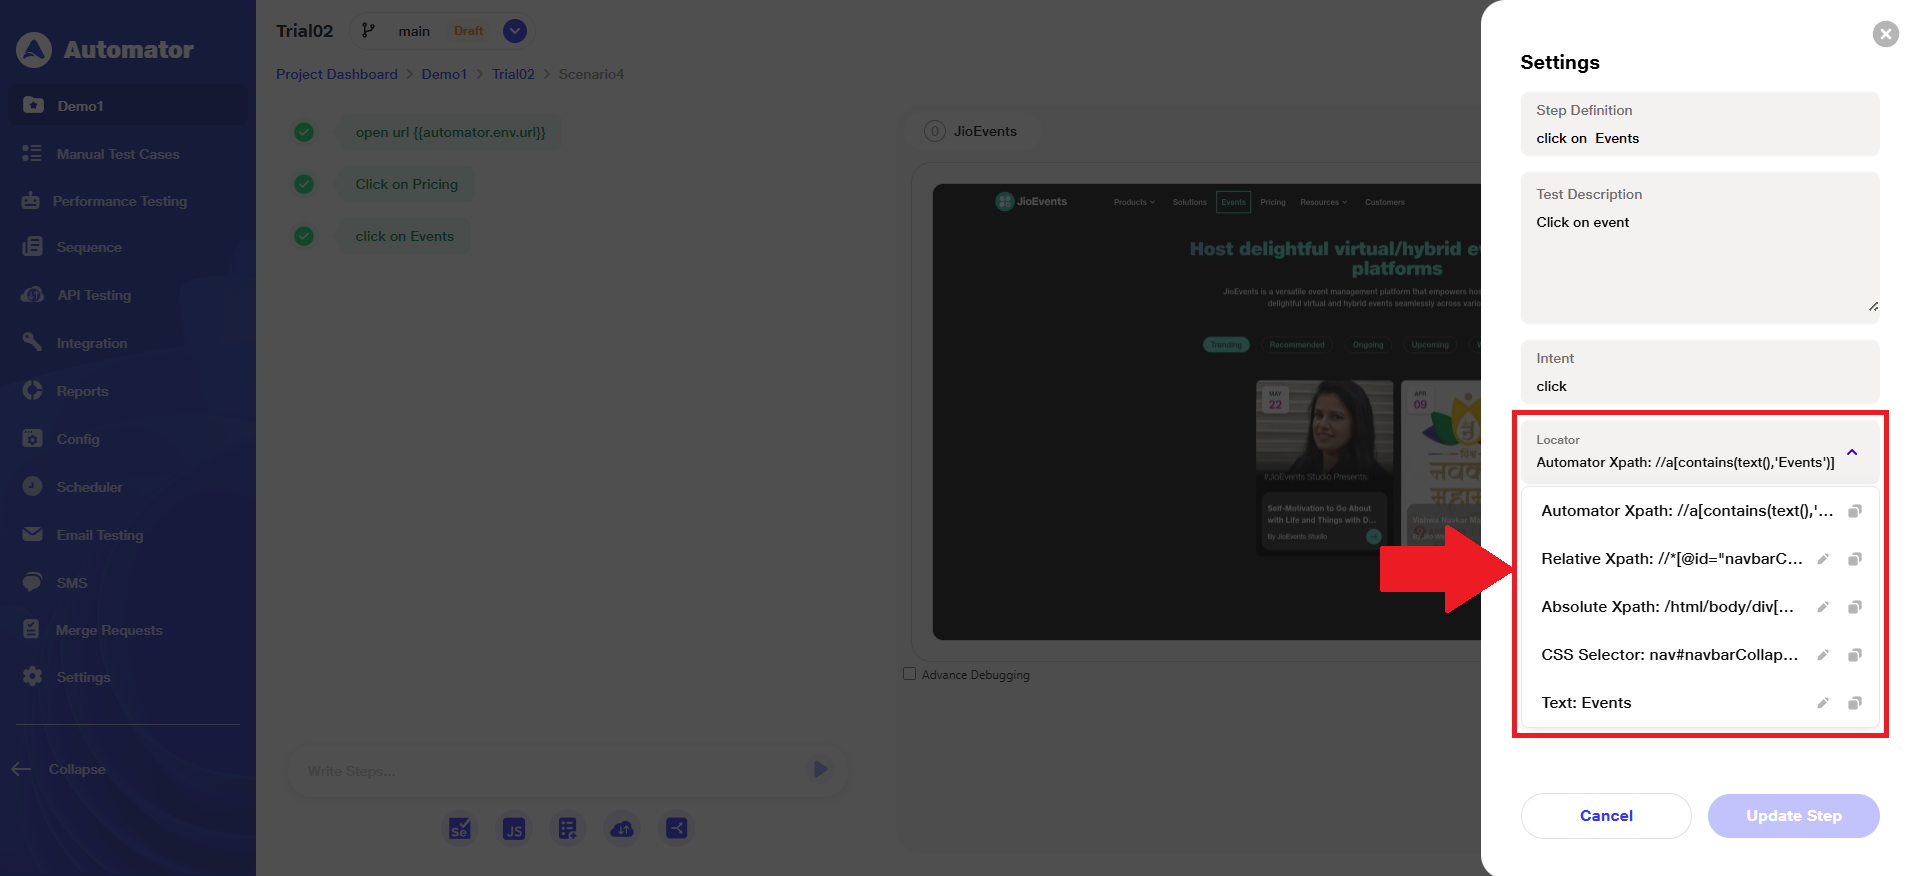
Task: Copy the Automator Xpath locator
Action: 1854,511
